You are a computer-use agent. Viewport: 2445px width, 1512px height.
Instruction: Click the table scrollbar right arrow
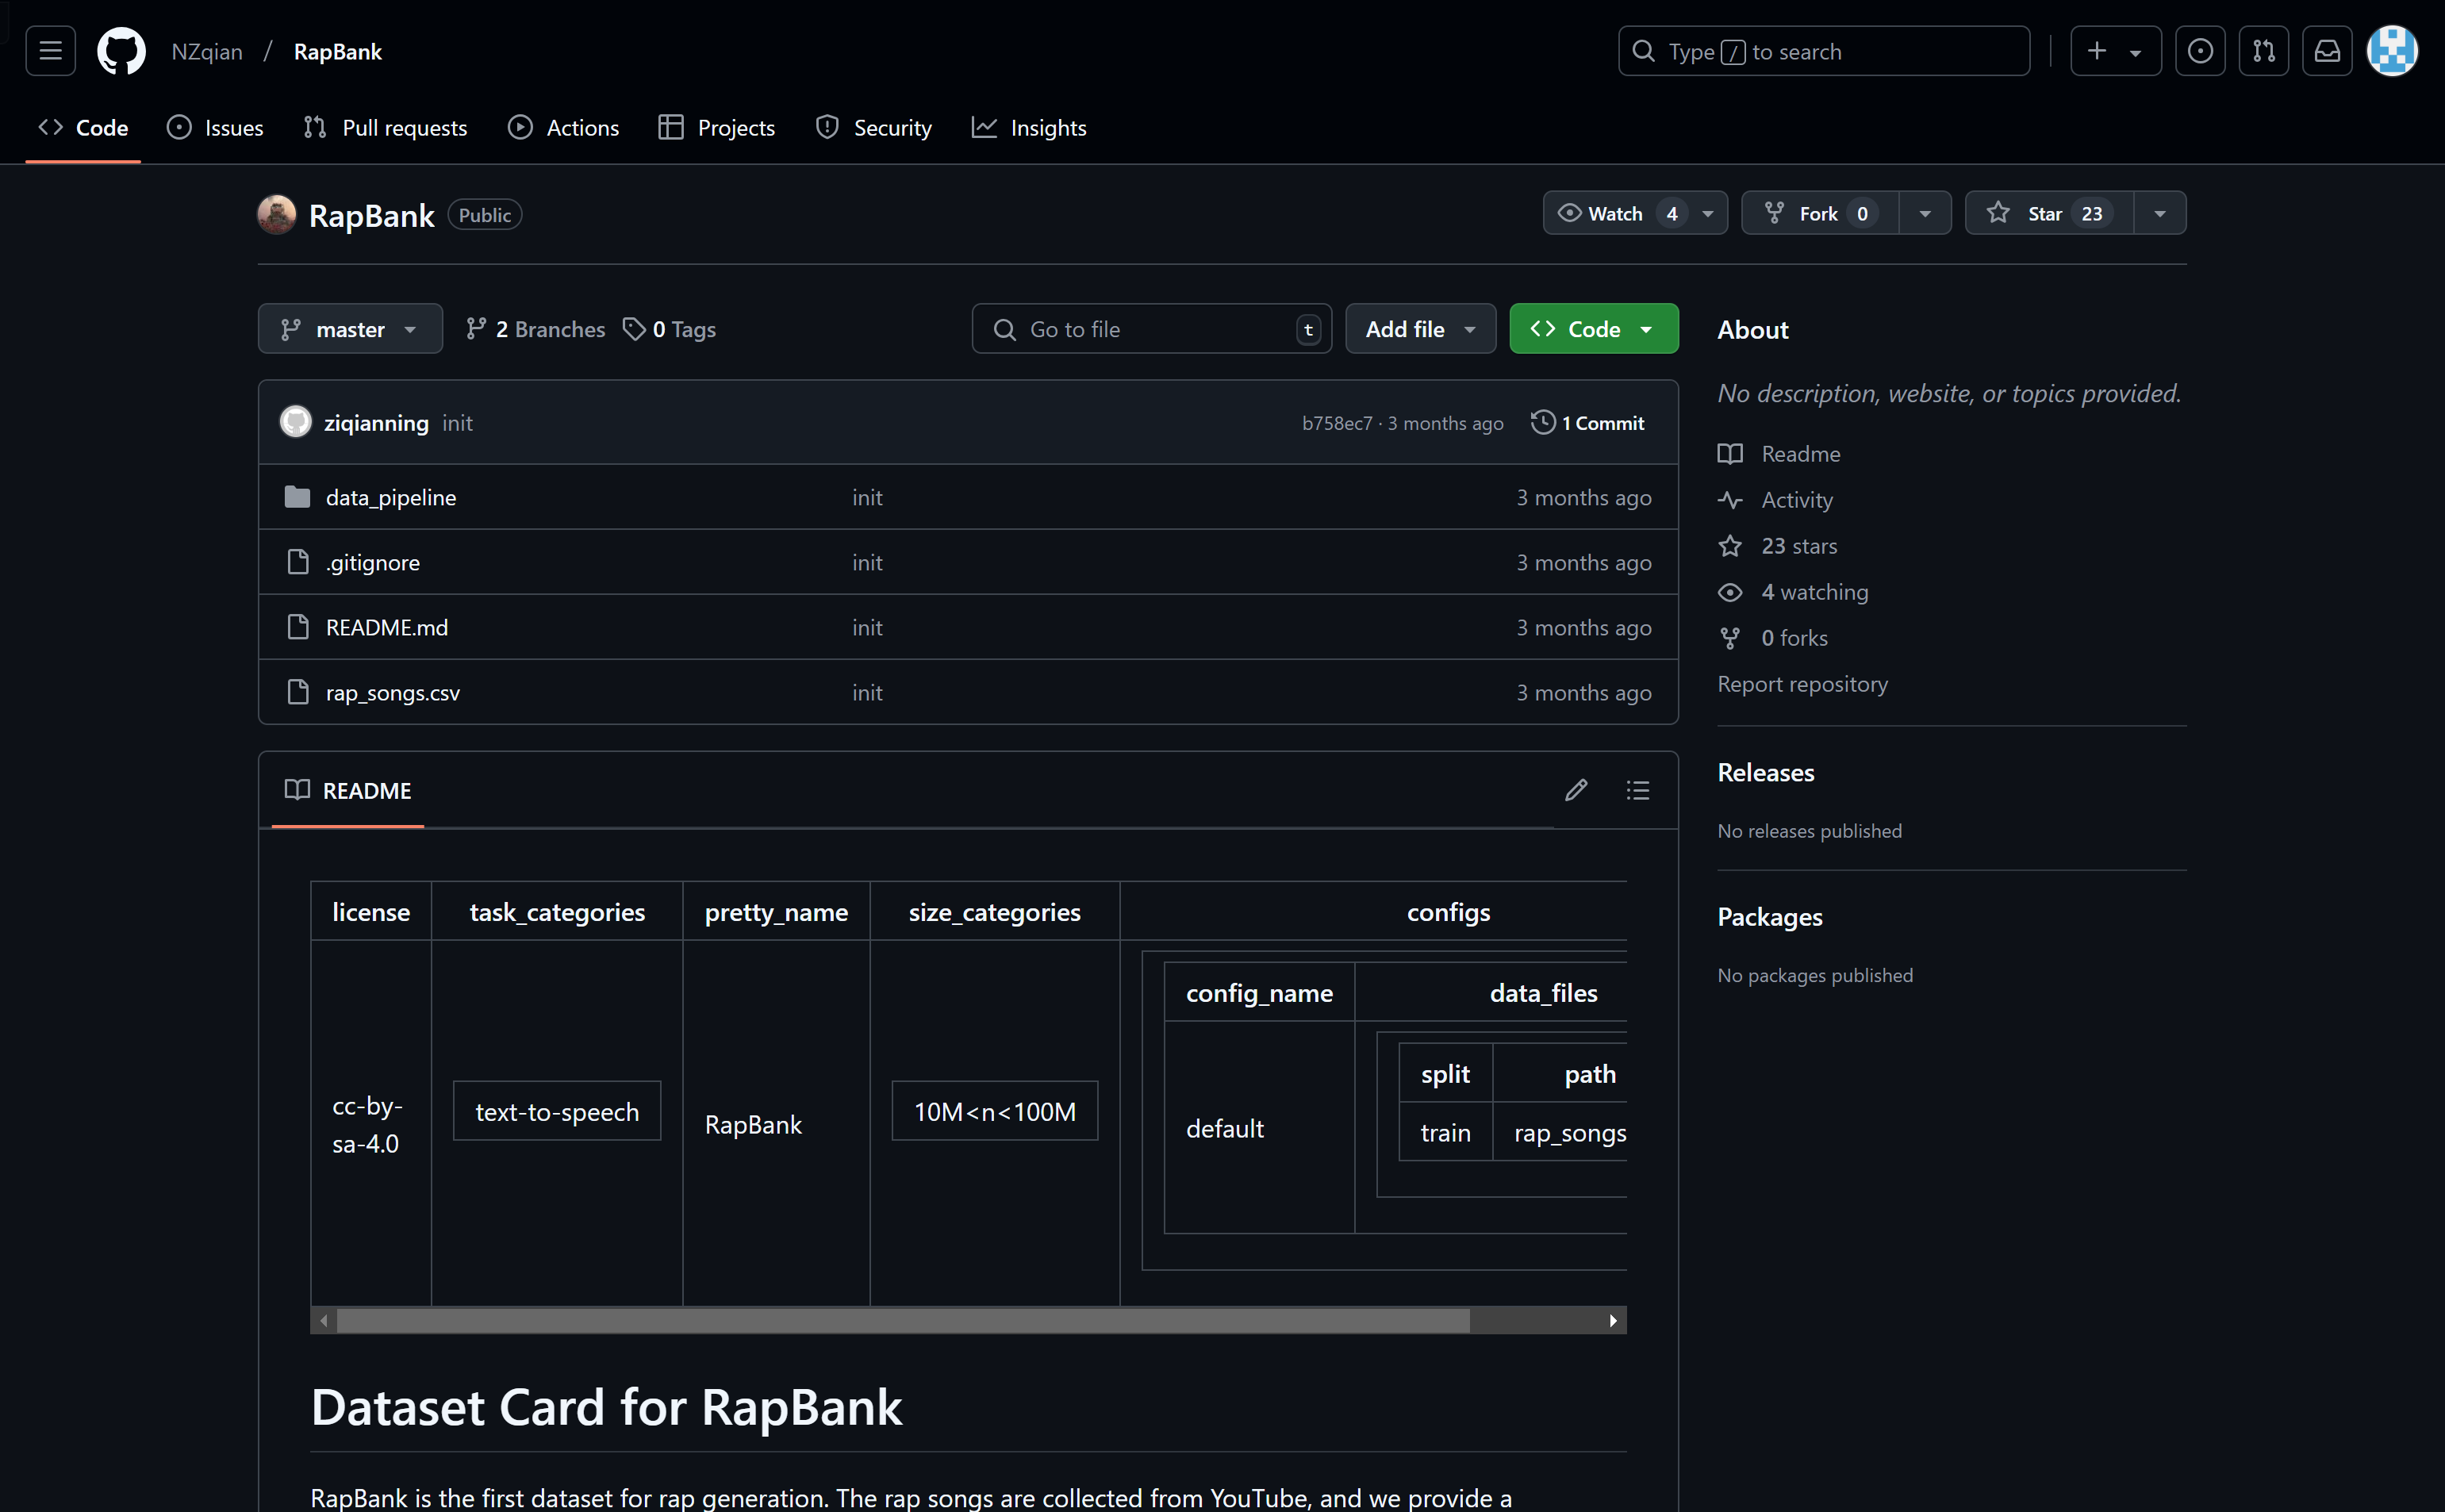pyautogui.click(x=1613, y=1320)
